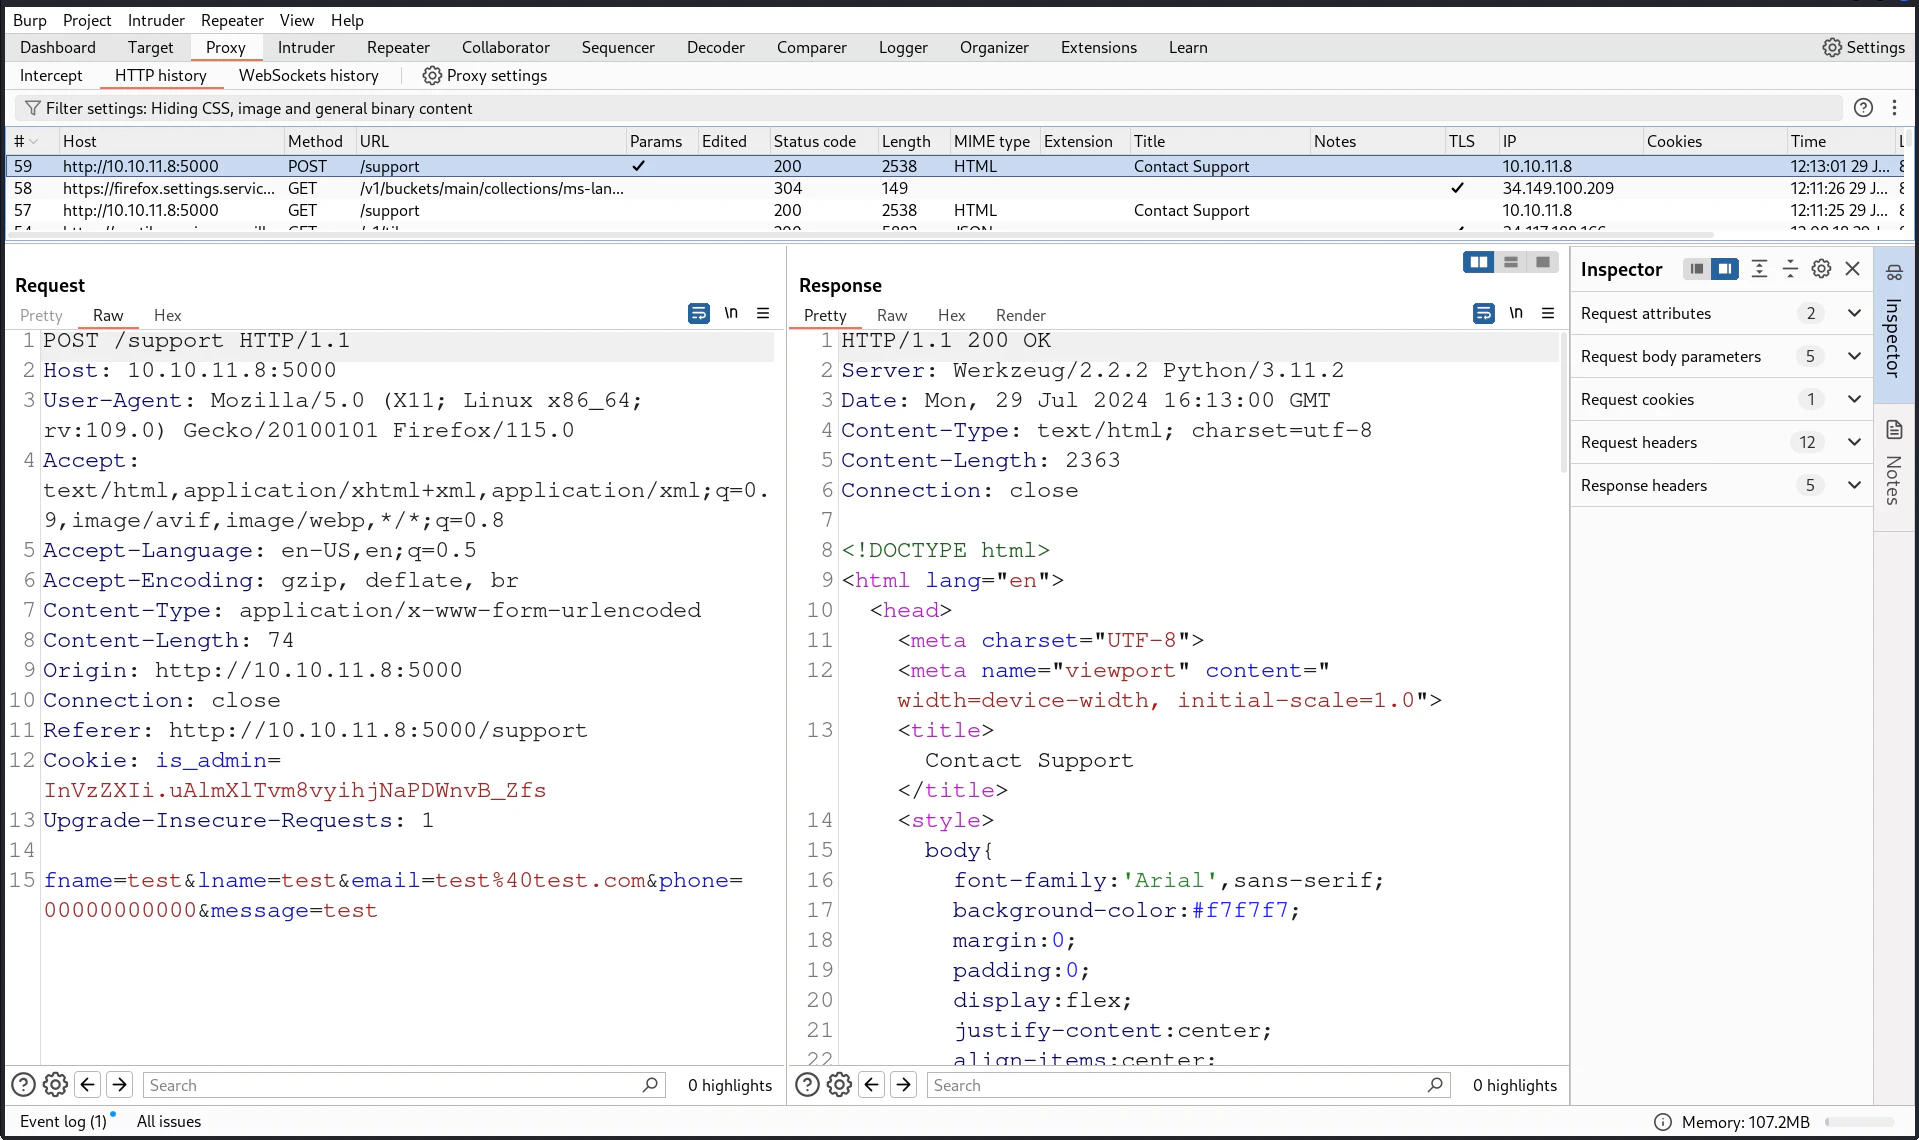
Task: Select Pretty view in Request pane
Action: click(x=41, y=315)
